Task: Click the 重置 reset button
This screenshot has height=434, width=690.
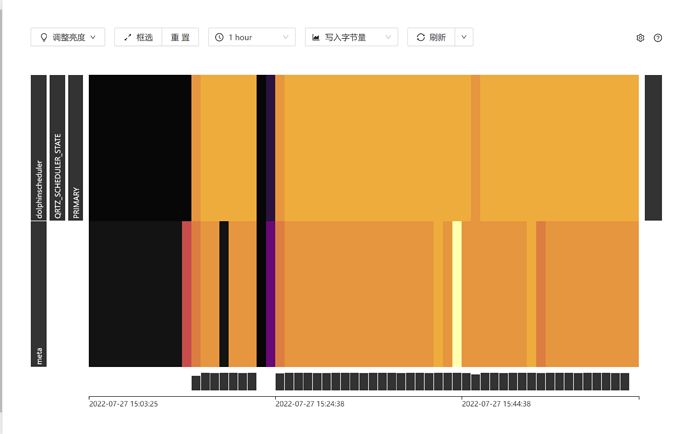Action: (180, 37)
